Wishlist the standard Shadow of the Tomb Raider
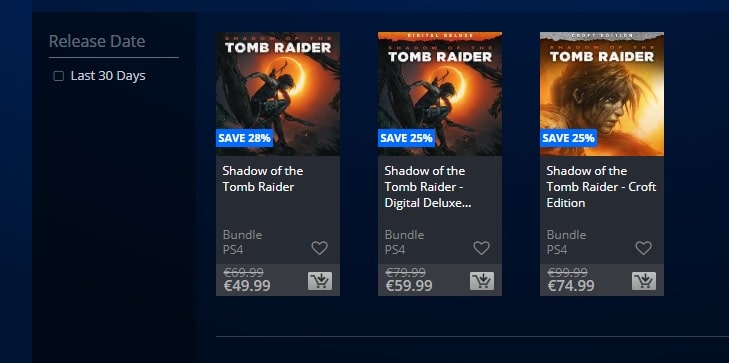 [x=319, y=248]
